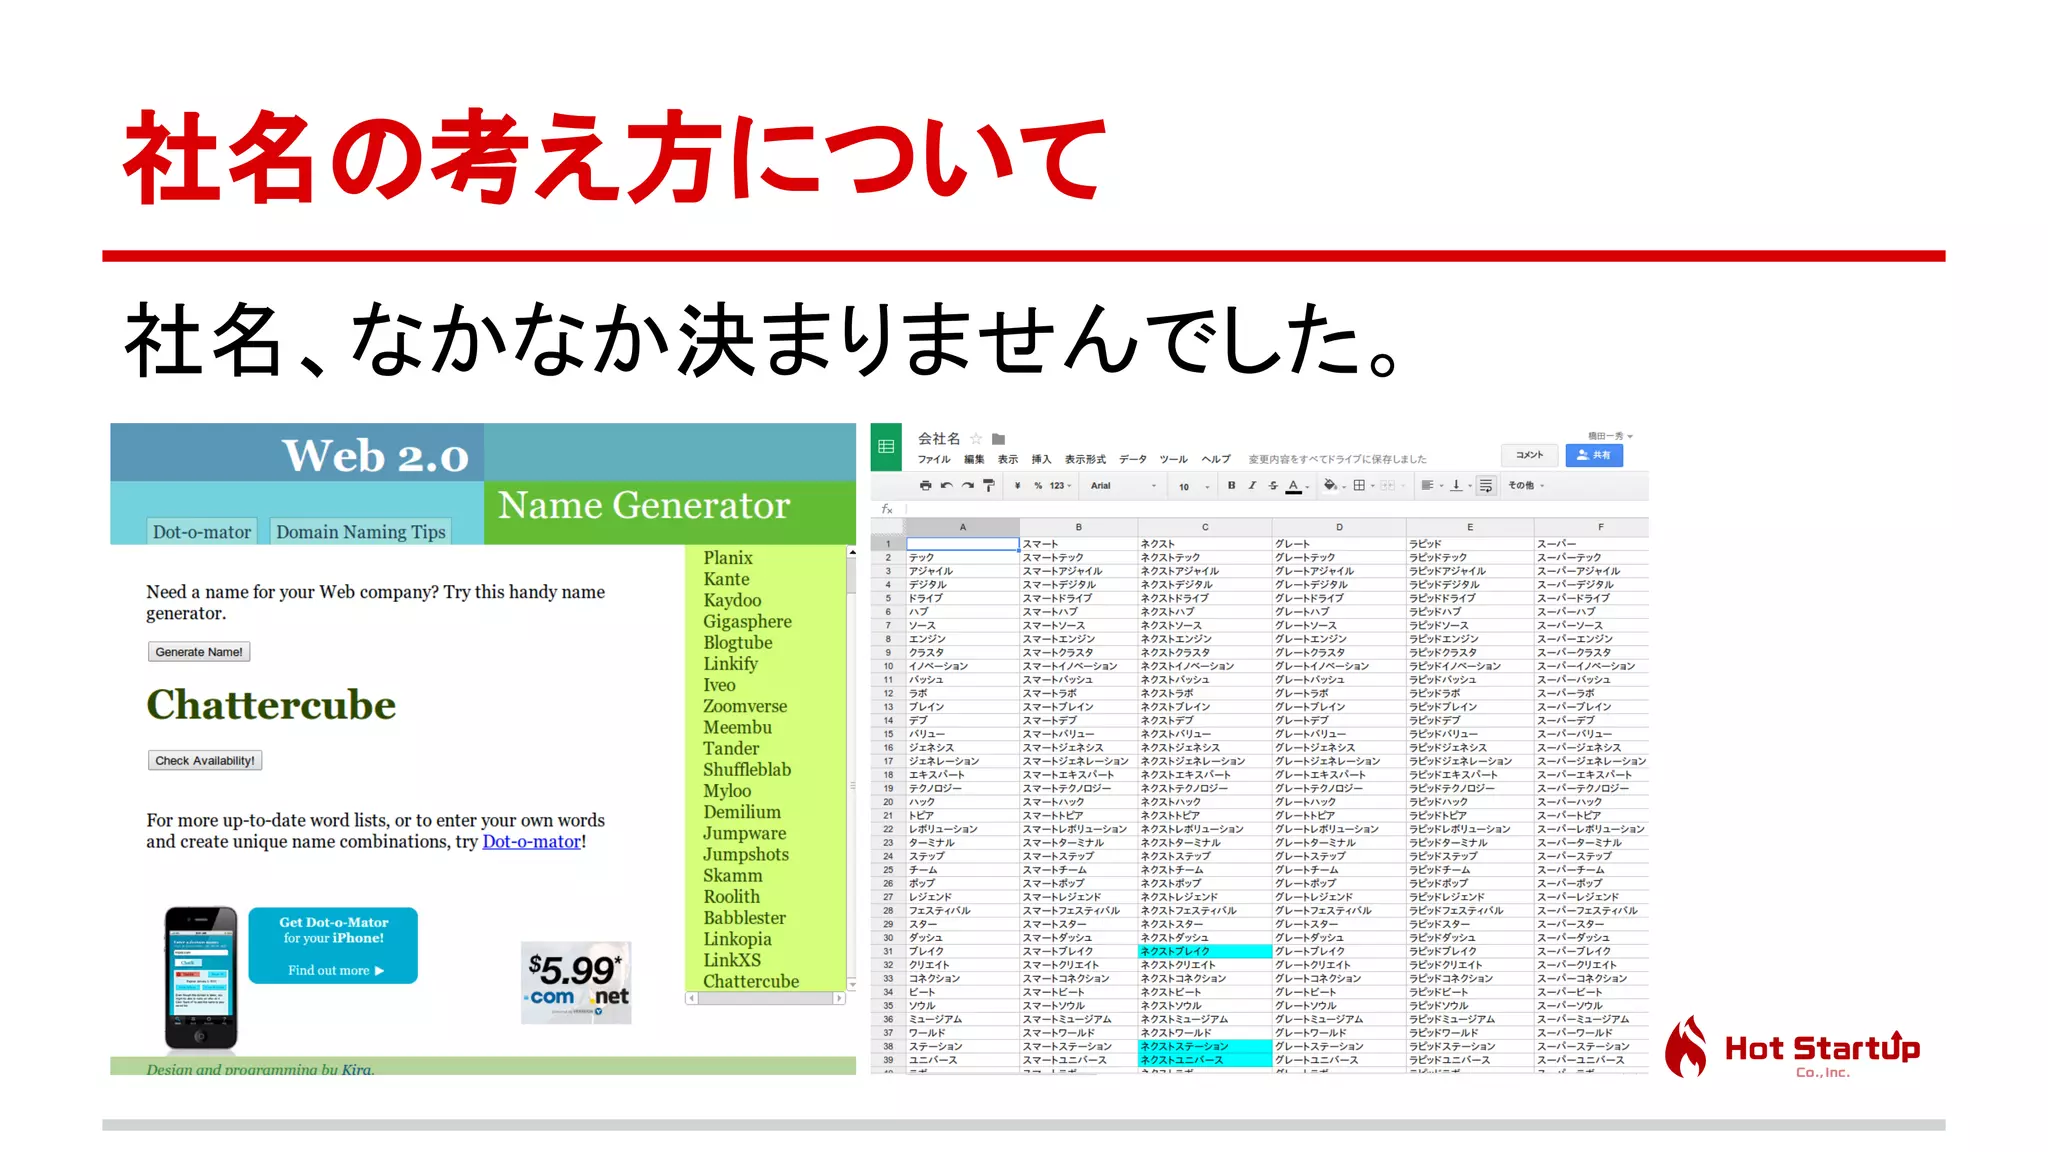
Task: Open the ファイル menu
Action: 934,460
